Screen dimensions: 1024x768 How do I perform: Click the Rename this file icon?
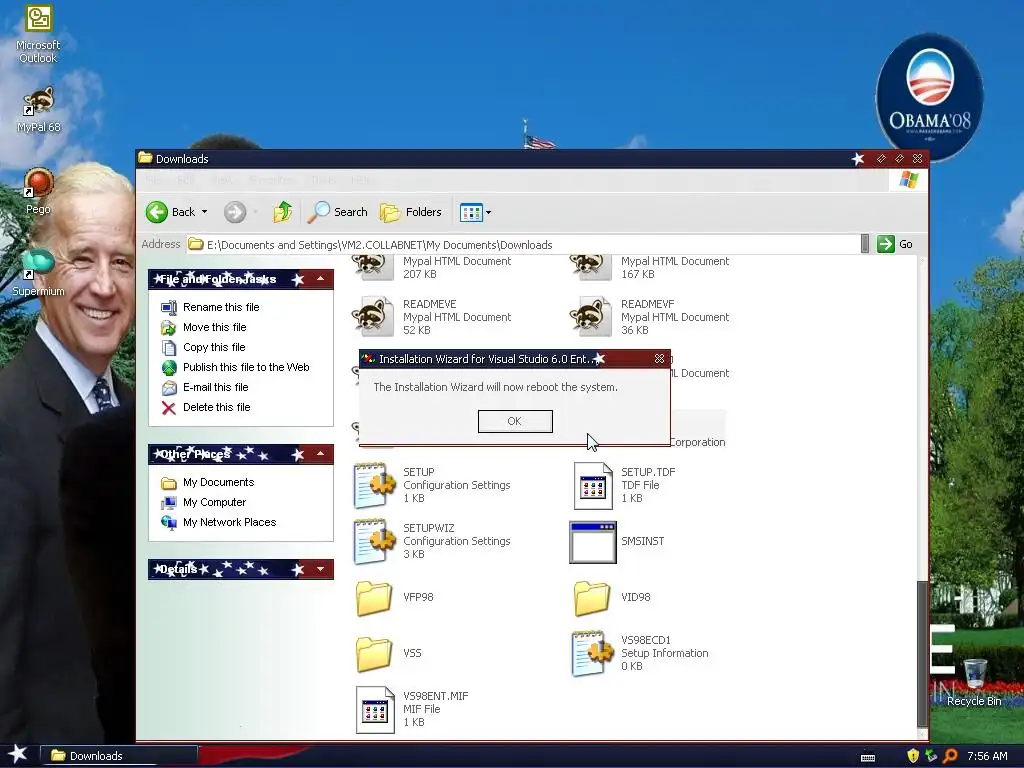click(x=168, y=307)
